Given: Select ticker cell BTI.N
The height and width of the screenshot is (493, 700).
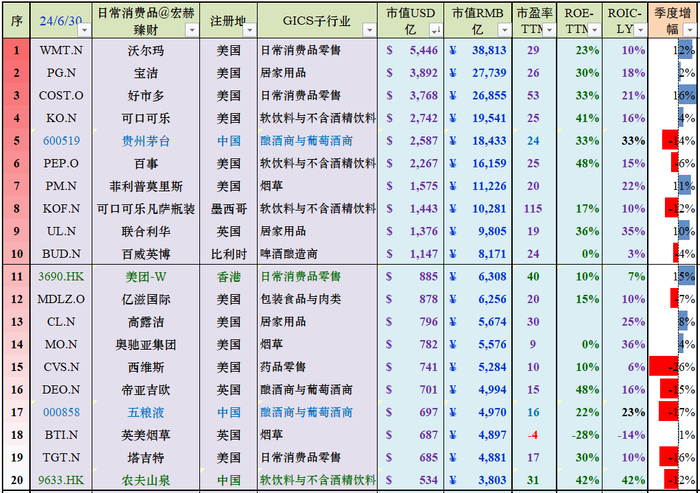Looking at the screenshot, I should (61, 435).
